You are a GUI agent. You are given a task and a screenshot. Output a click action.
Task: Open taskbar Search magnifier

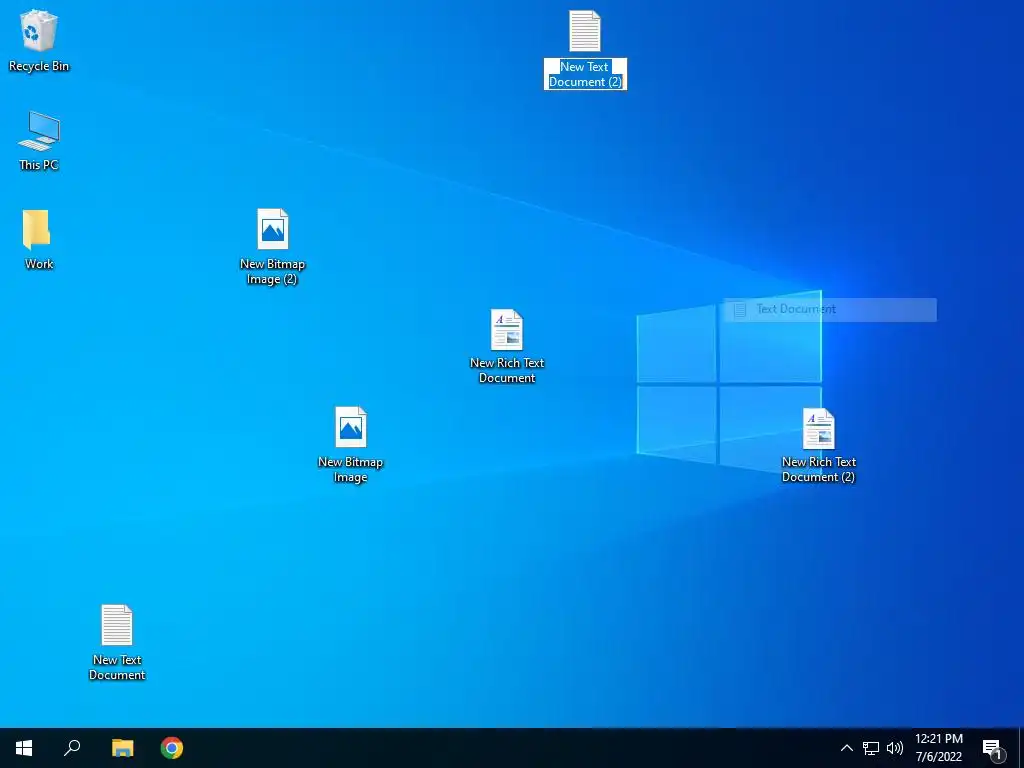coord(72,748)
